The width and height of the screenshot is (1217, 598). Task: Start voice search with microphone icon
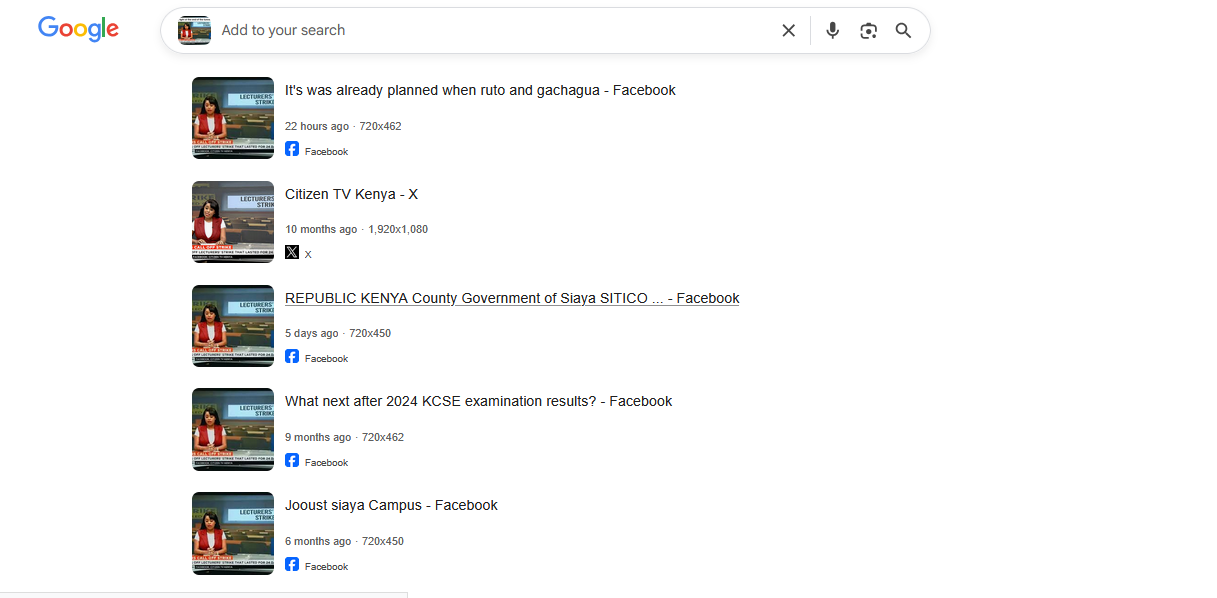coord(832,31)
